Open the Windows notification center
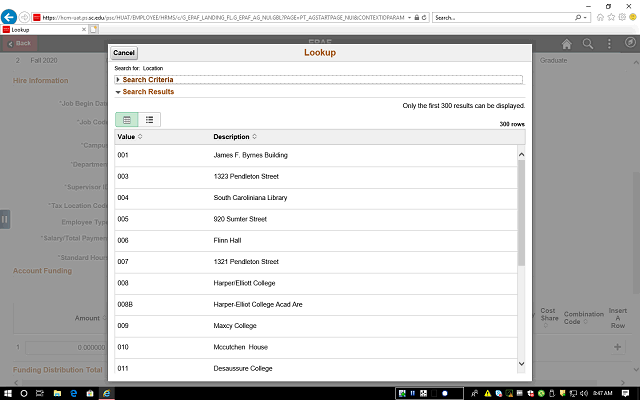The width and height of the screenshot is (640, 400). (625, 393)
